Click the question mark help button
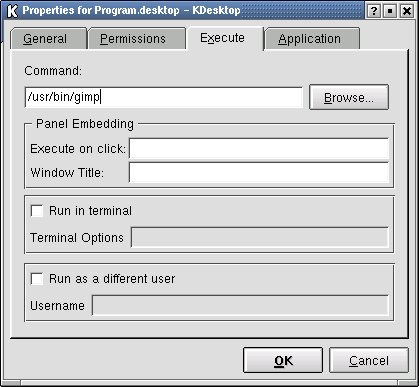Image resolution: width=419 pixels, height=387 pixels. click(374, 11)
